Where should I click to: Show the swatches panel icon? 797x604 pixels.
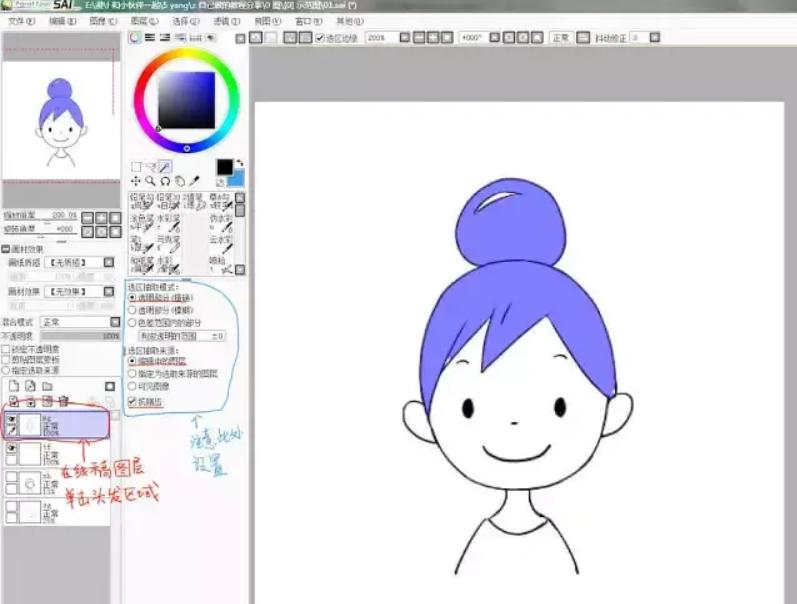click(196, 38)
